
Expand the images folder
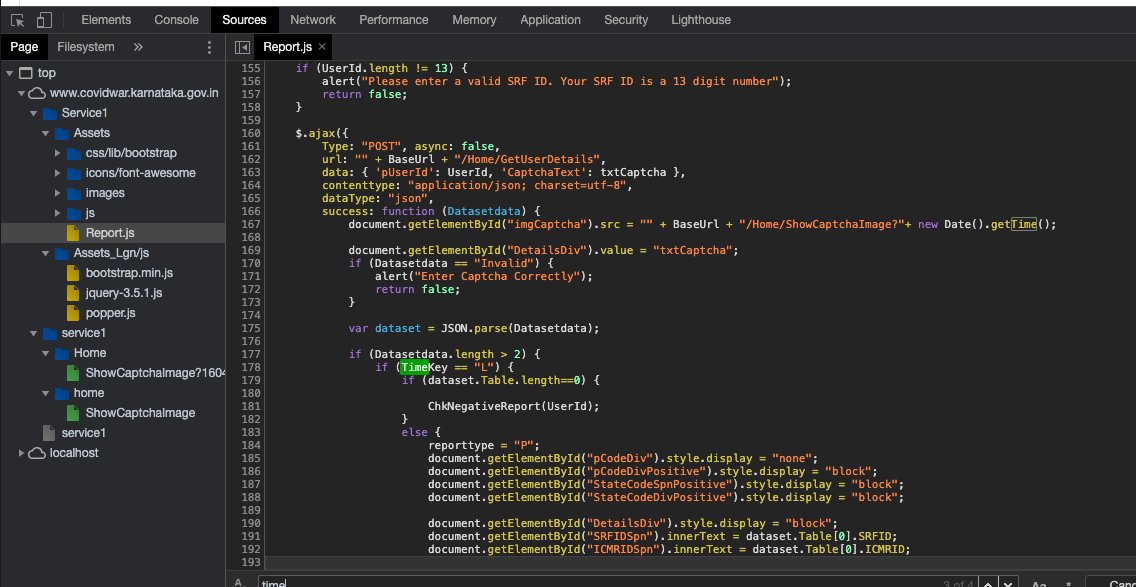tap(57, 193)
